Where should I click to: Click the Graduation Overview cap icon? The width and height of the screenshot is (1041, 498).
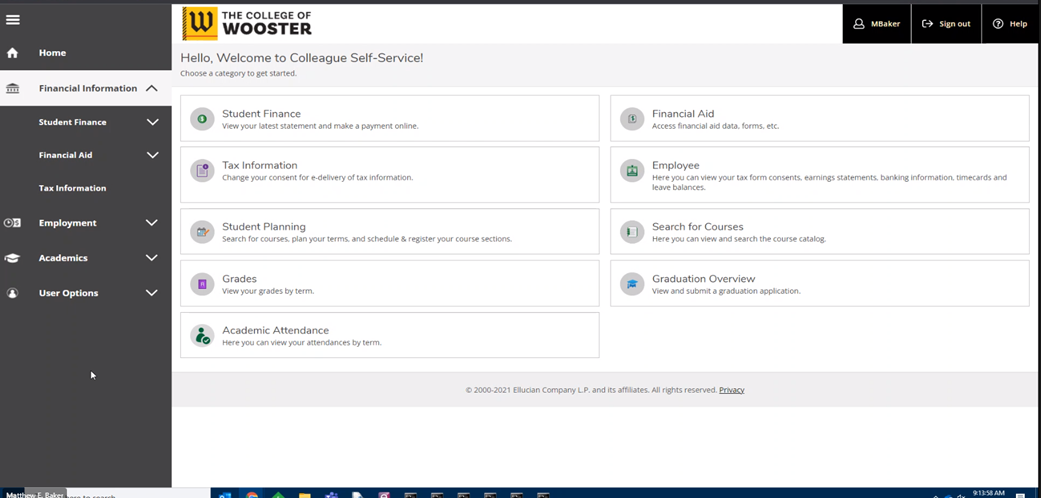click(x=632, y=284)
